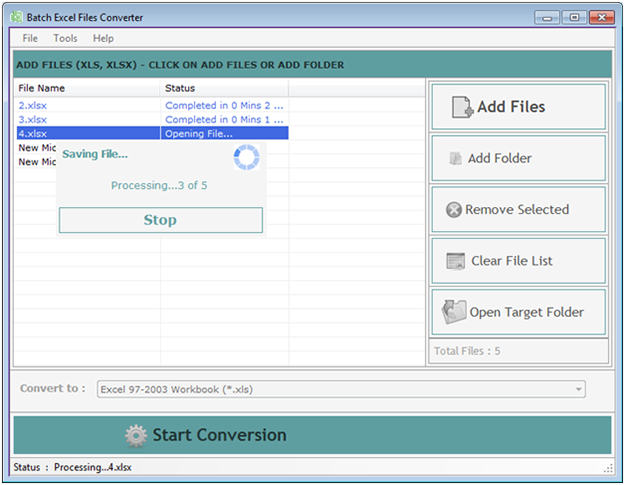Viewport: 625px width, 485px height.
Task: Open the Tools menu
Action: [x=65, y=38]
